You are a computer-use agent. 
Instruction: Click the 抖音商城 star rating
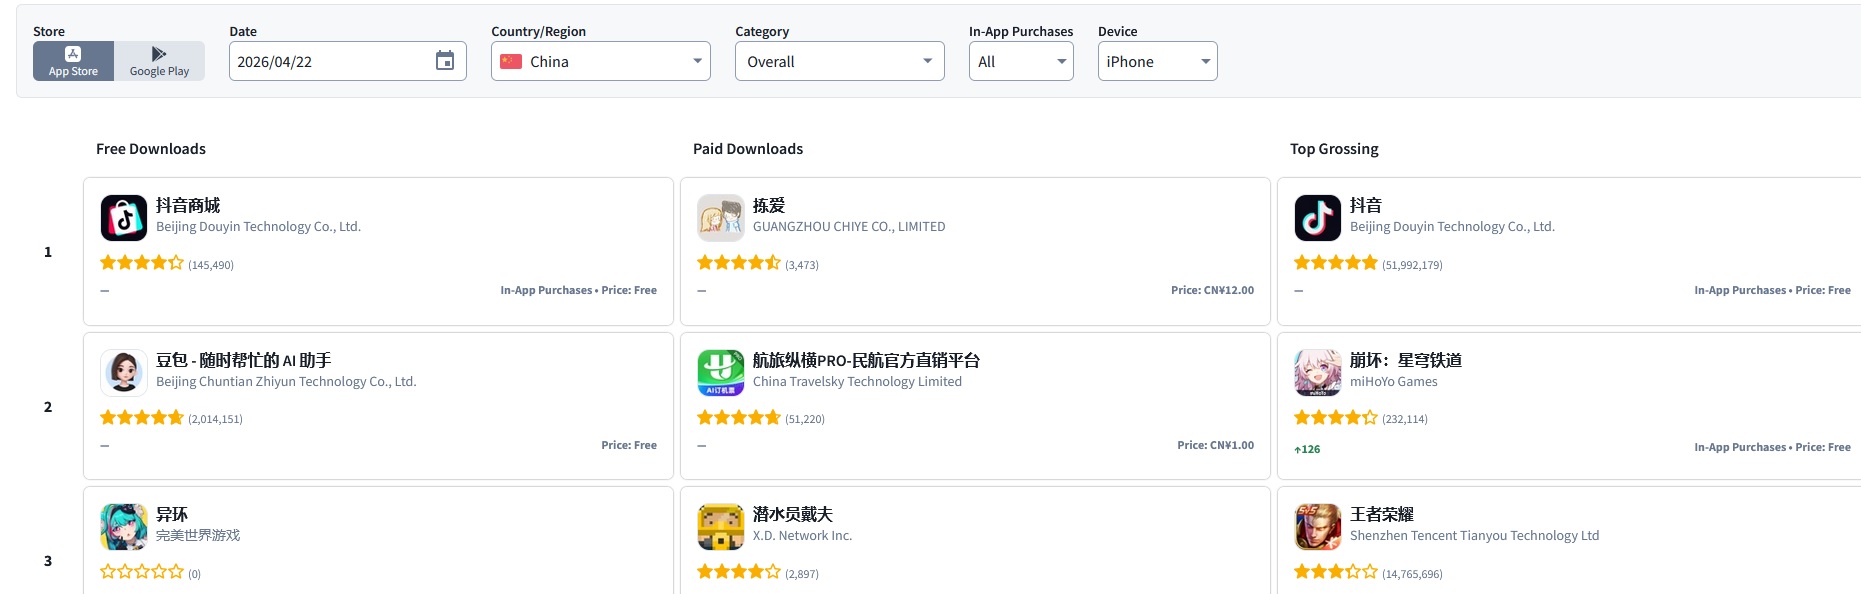coord(142,263)
